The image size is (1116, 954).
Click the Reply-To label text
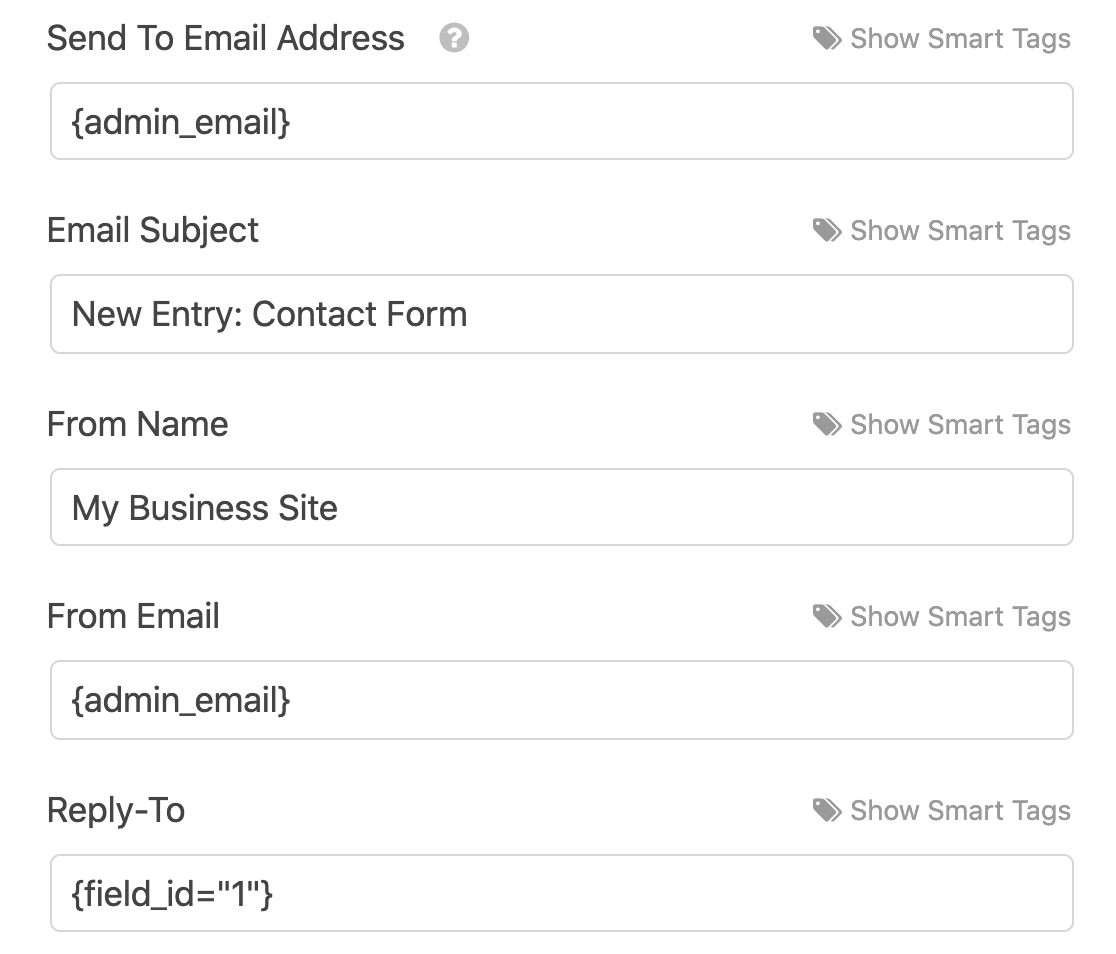pos(115,810)
